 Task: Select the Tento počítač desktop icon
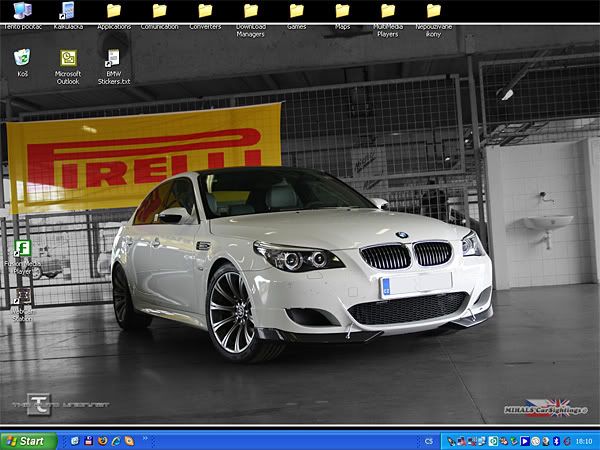pos(23,15)
